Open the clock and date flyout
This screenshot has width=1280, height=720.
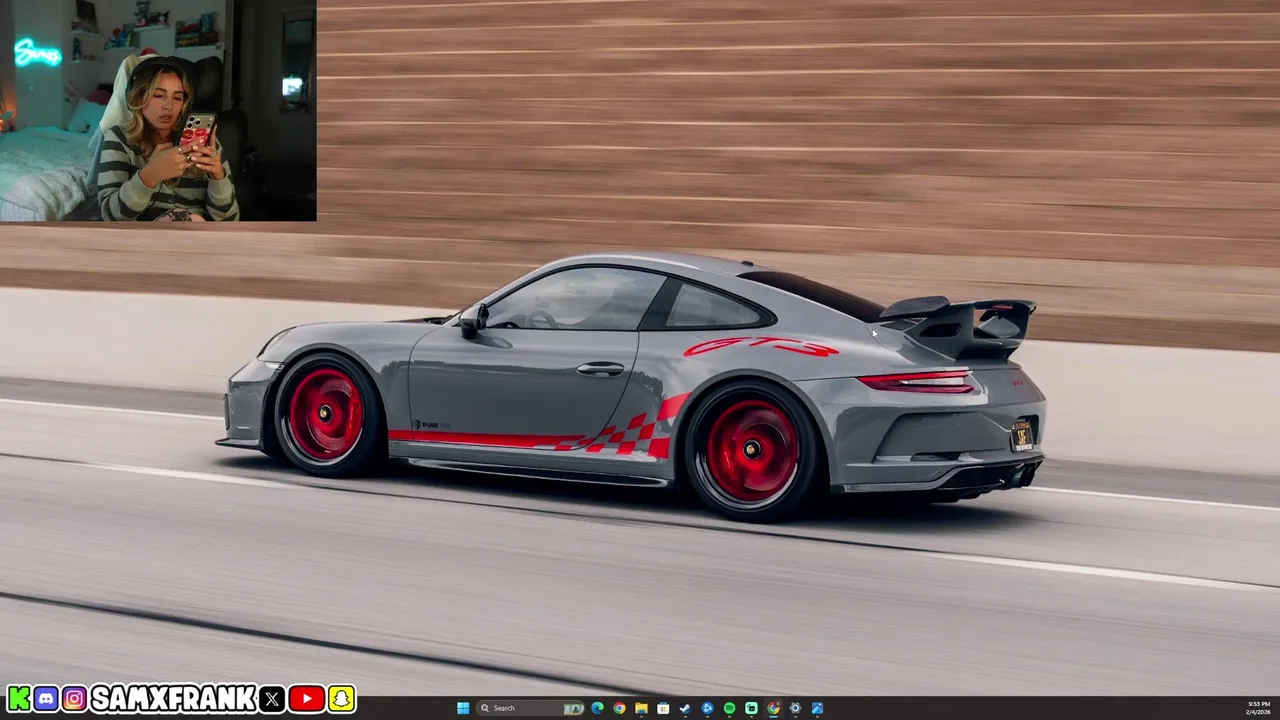tap(1258, 708)
